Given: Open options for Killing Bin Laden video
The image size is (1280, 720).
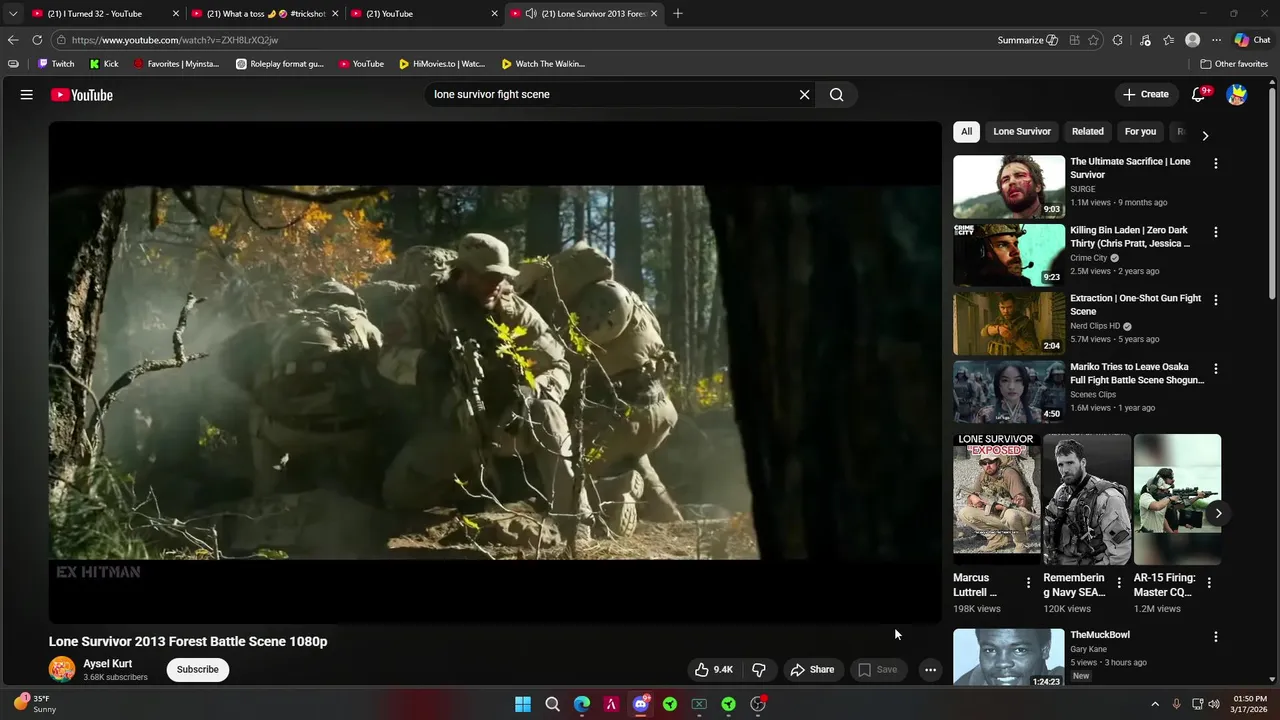Looking at the screenshot, I should [1216, 232].
